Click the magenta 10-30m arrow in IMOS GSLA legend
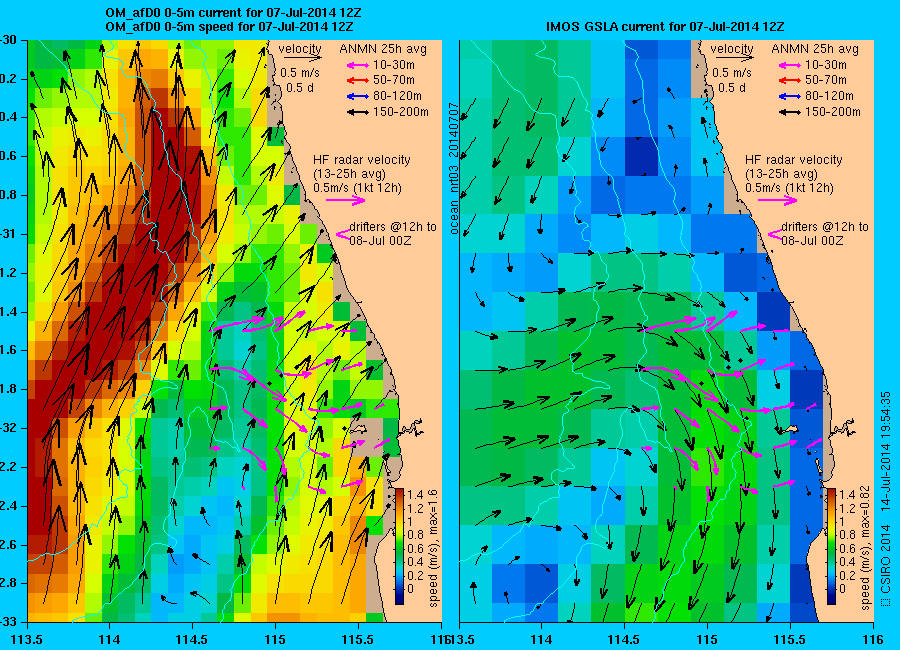 tap(790, 65)
